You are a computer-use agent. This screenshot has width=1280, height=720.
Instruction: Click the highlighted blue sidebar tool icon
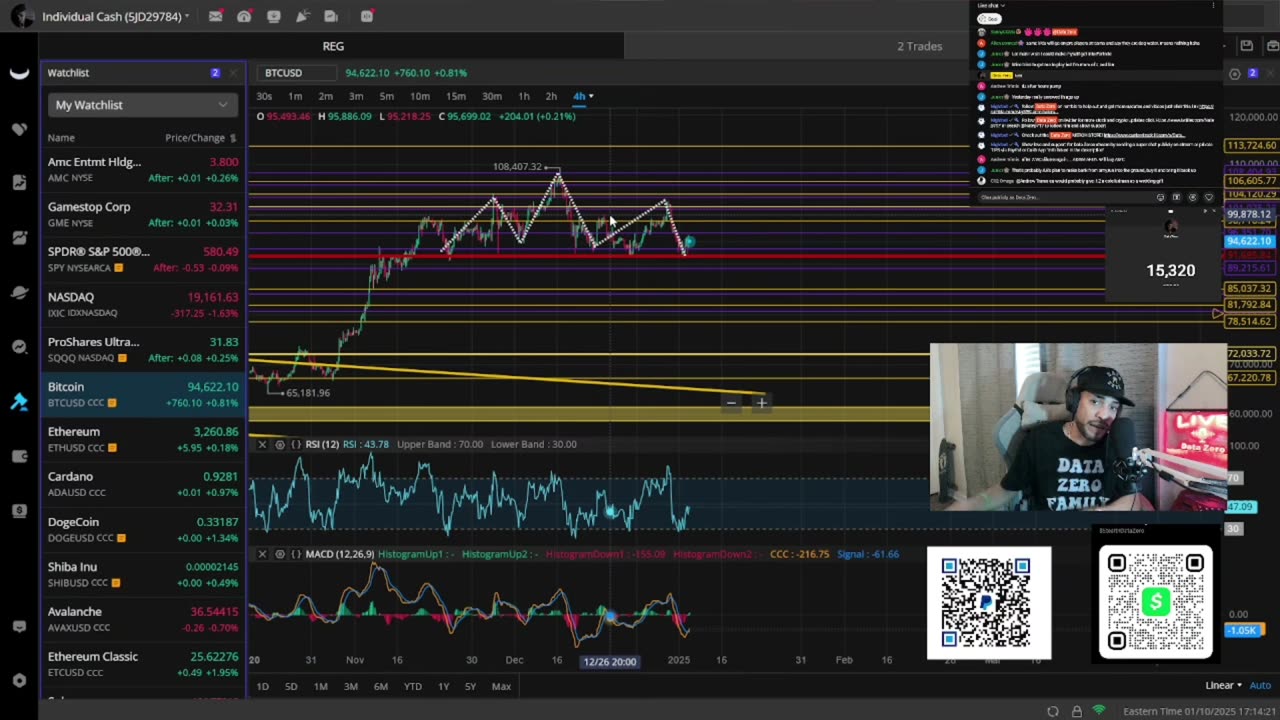tap(19, 402)
